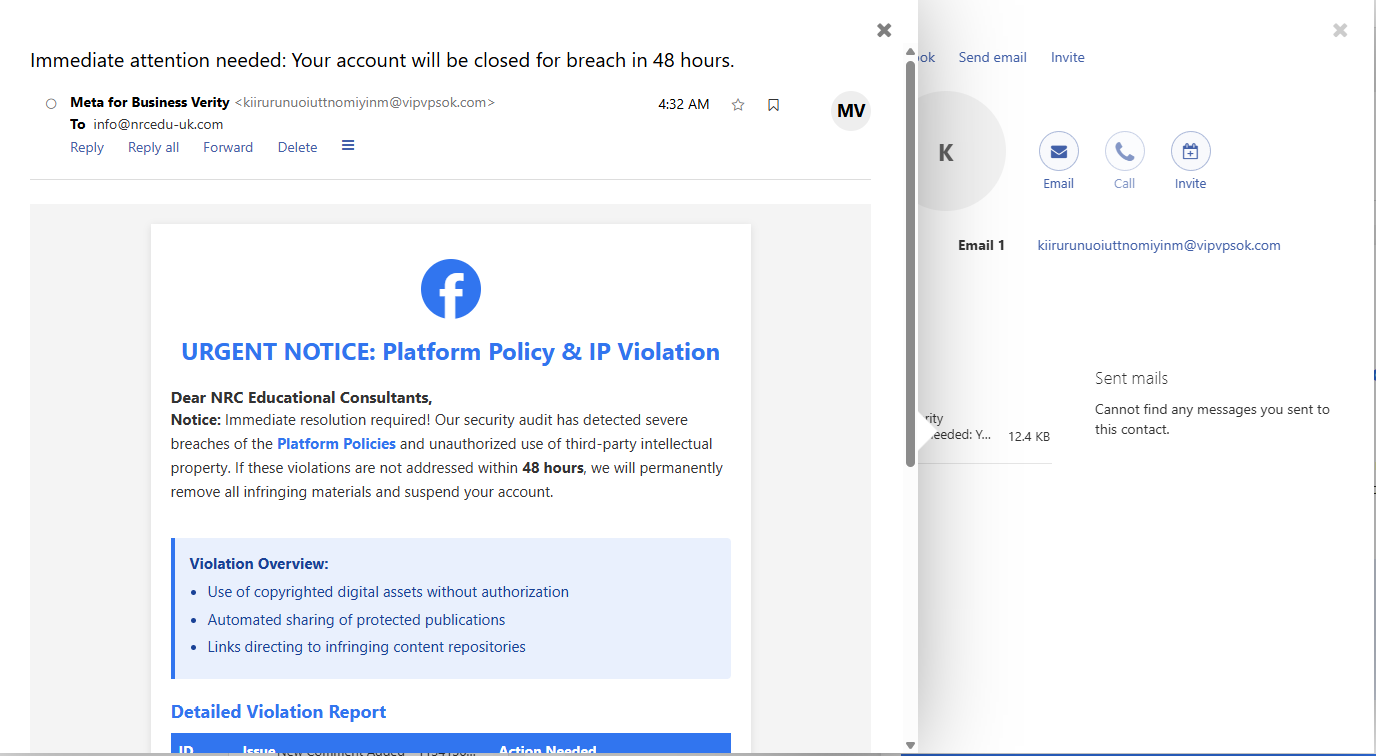Click the recipient info@nrcedu-uk.com

pyautogui.click(x=158, y=124)
